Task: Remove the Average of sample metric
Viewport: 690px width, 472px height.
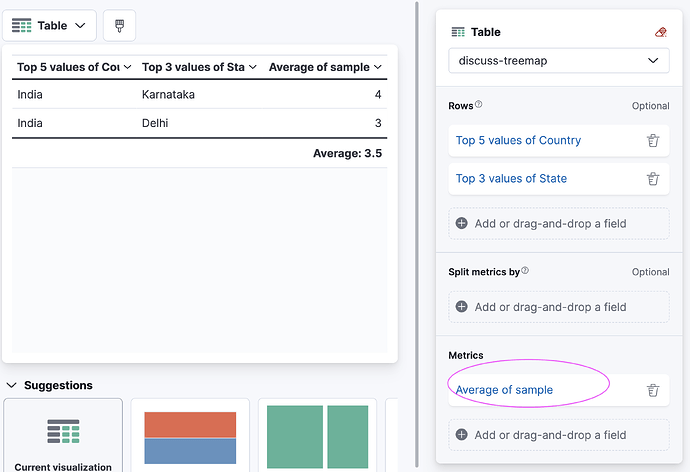Action: pos(653,391)
